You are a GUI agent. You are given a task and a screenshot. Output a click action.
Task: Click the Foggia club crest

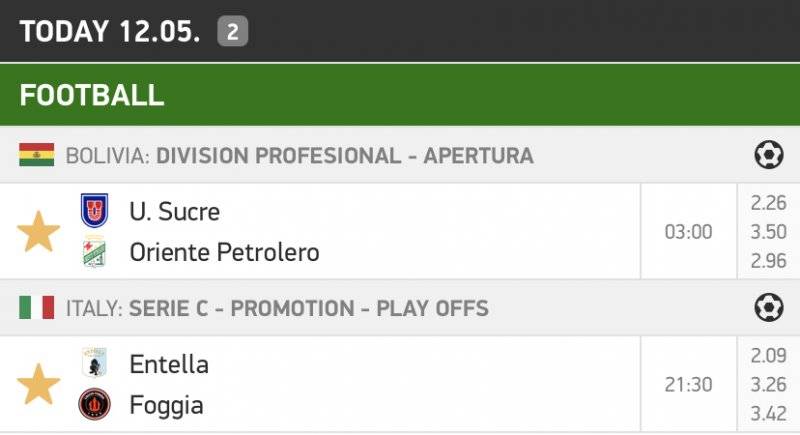[94, 405]
